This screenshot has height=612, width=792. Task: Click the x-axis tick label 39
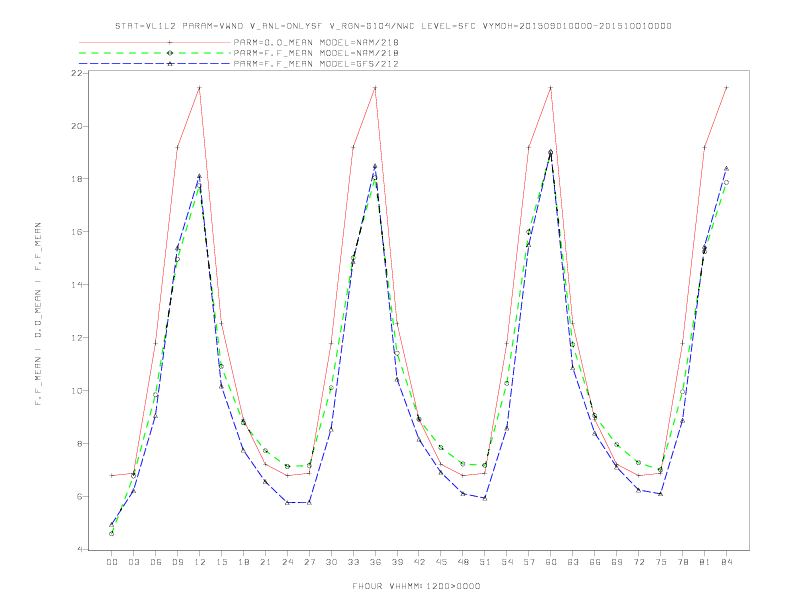click(397, 562)
